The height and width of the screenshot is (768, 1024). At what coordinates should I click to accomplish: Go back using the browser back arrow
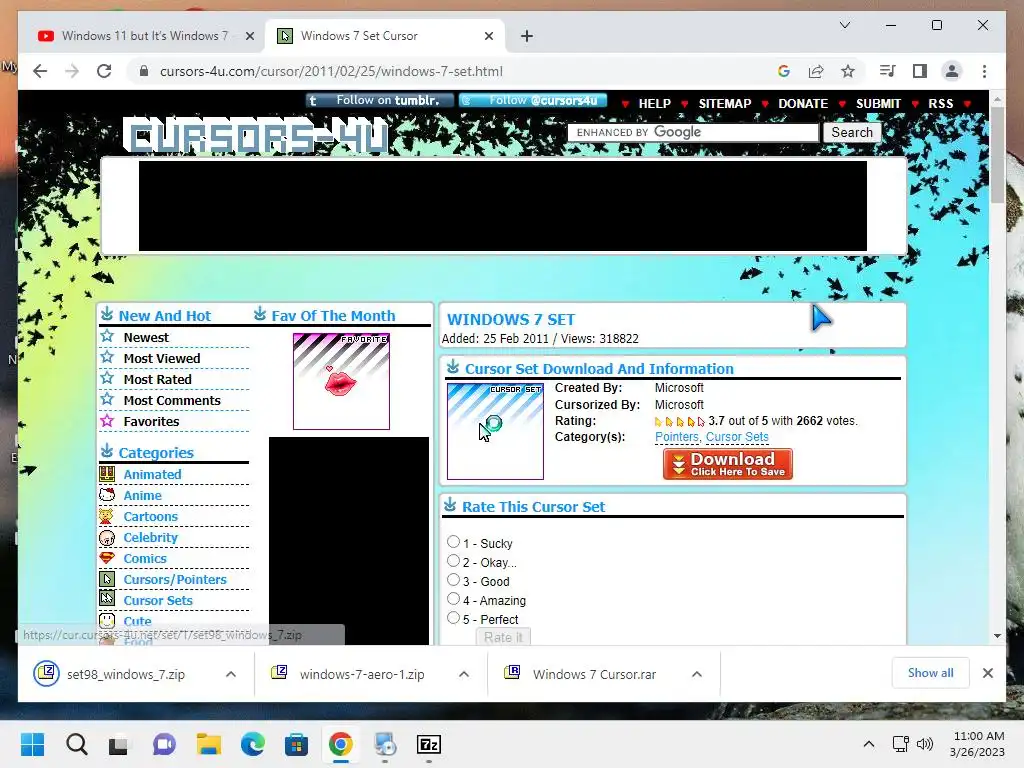pos(40,71)
